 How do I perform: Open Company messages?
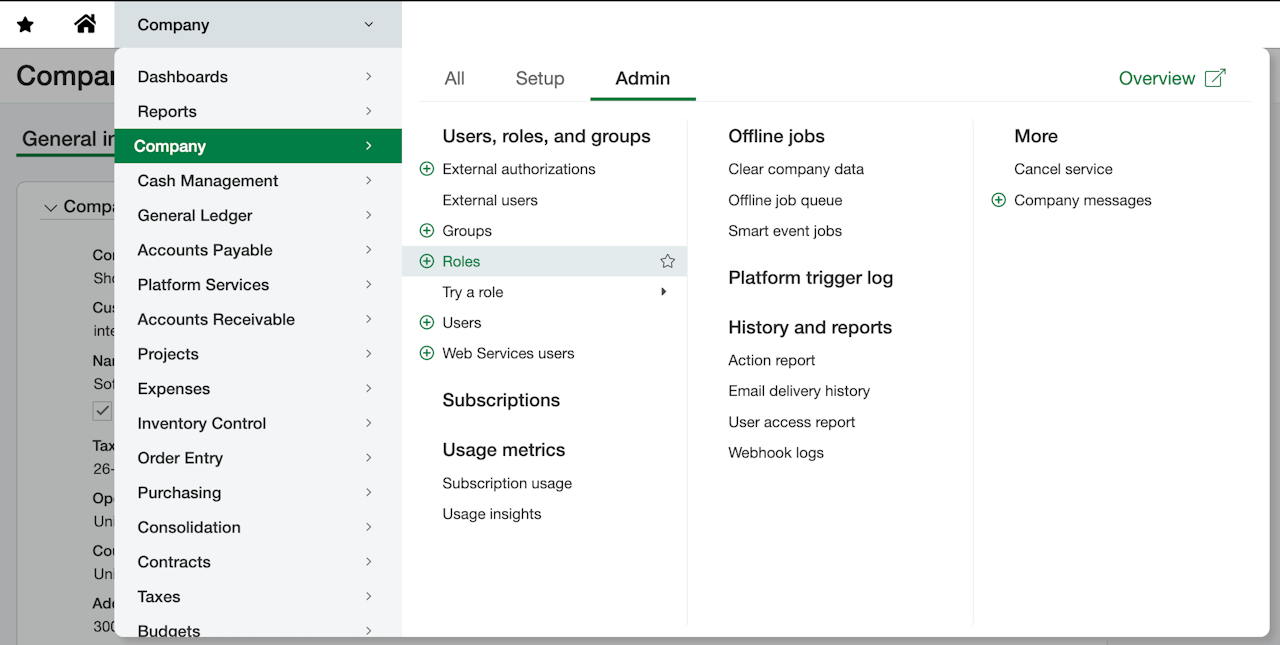pos(1083,200)
